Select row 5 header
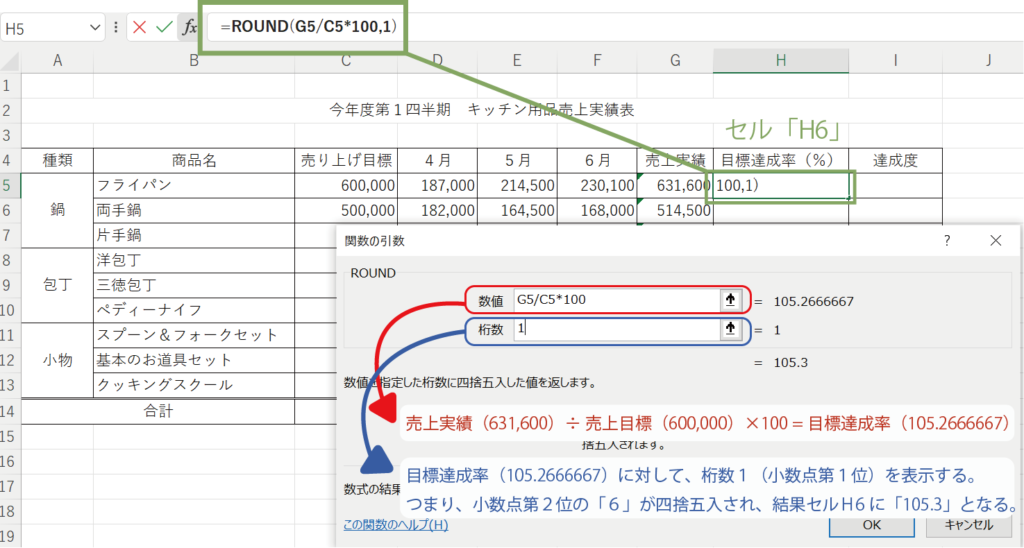This screenshot has width=1024, height=548. tap(10, 185)
